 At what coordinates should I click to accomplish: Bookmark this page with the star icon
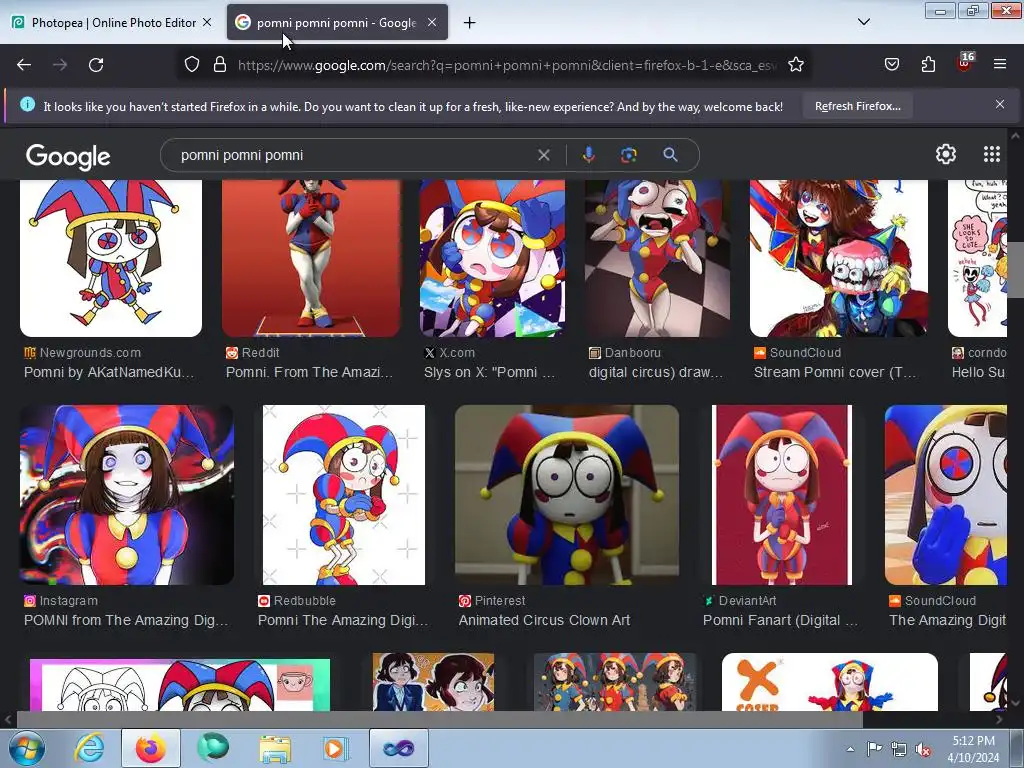(x=795, y=65)
